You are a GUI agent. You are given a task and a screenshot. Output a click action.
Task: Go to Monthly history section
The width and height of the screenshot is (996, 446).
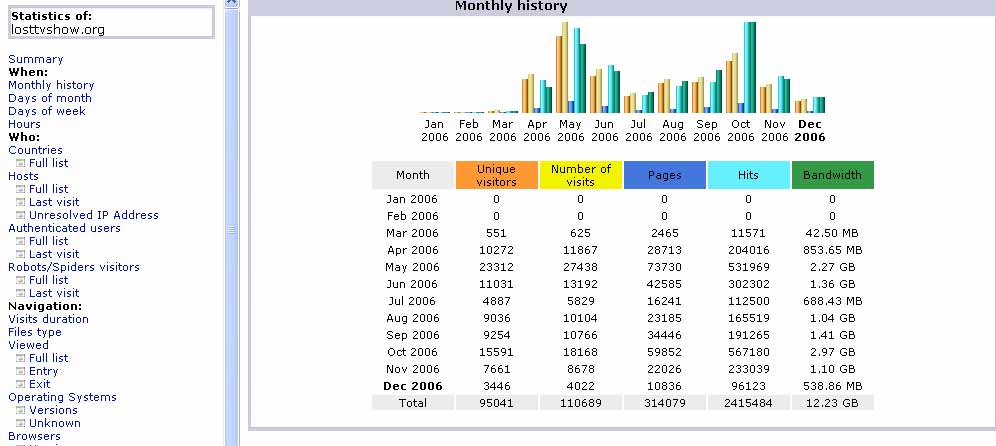[x=51, y=85]
